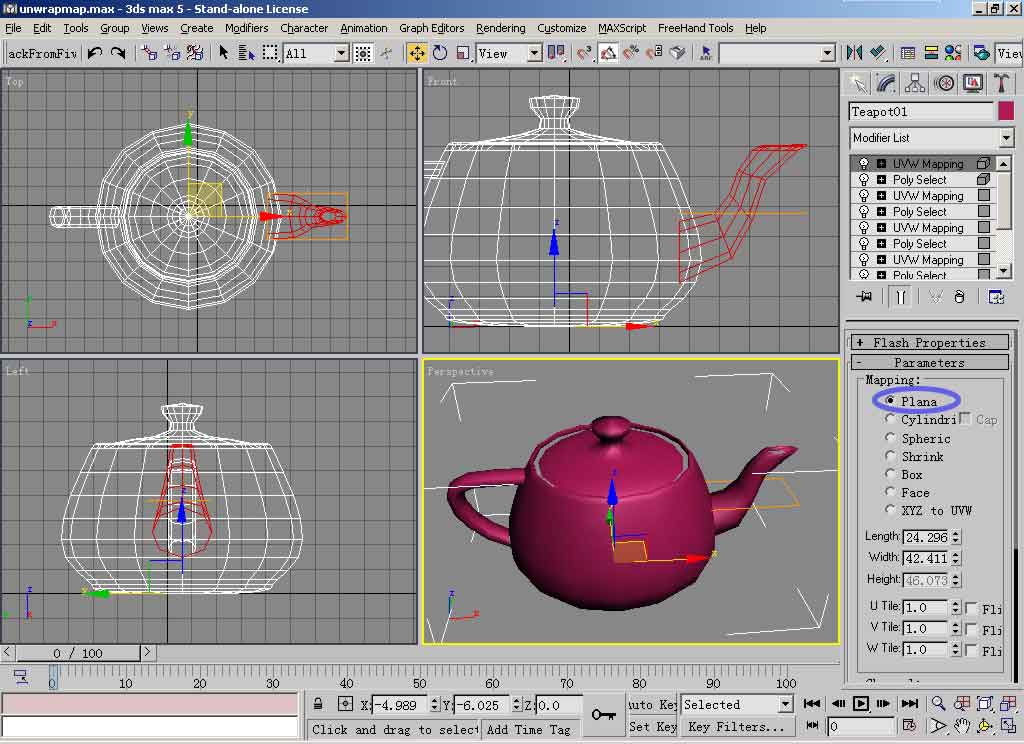1024x744 pixels.
Task: Open the Graph Editors menu
Action: click(x=431, y=28)
